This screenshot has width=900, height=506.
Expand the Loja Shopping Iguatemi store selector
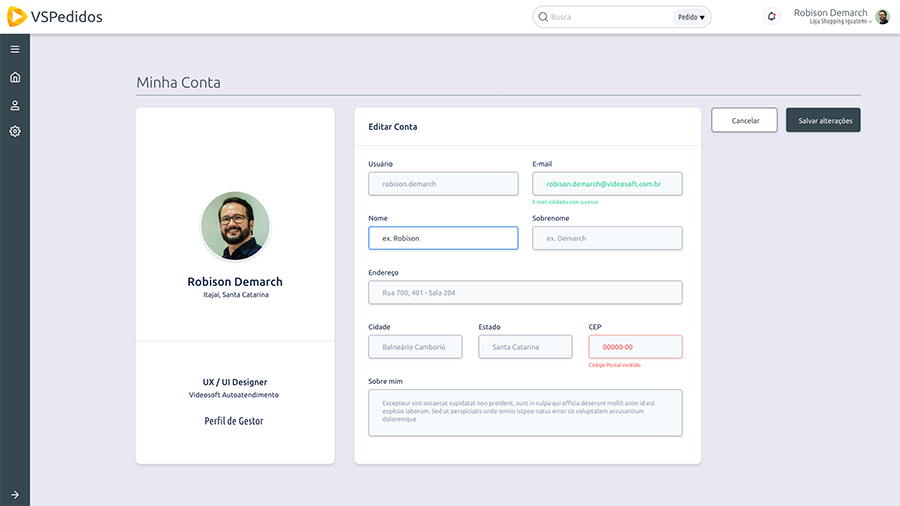(840, 22)
